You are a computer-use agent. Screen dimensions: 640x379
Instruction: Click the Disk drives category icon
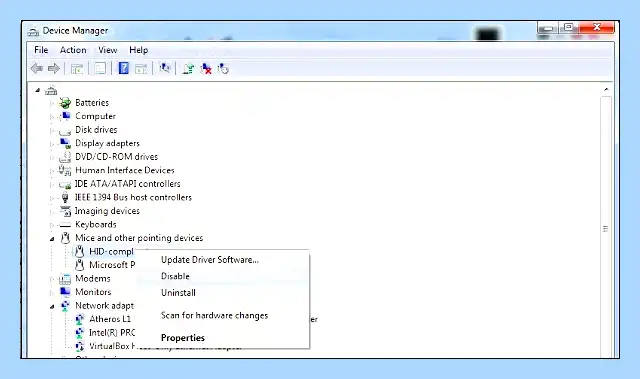(x=65, y=131)
